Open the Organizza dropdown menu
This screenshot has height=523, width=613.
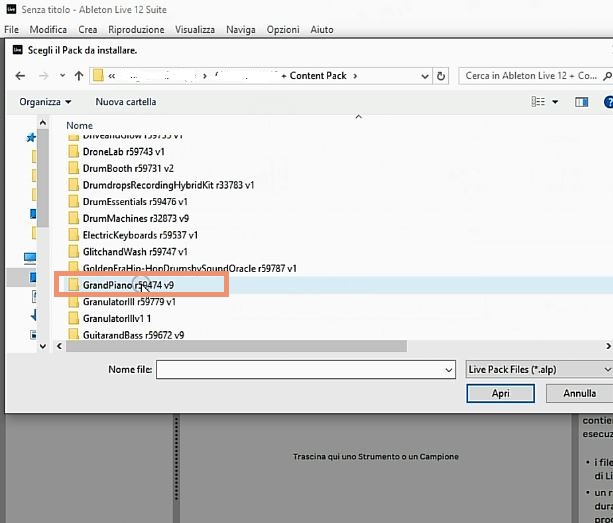pos(45,102)
